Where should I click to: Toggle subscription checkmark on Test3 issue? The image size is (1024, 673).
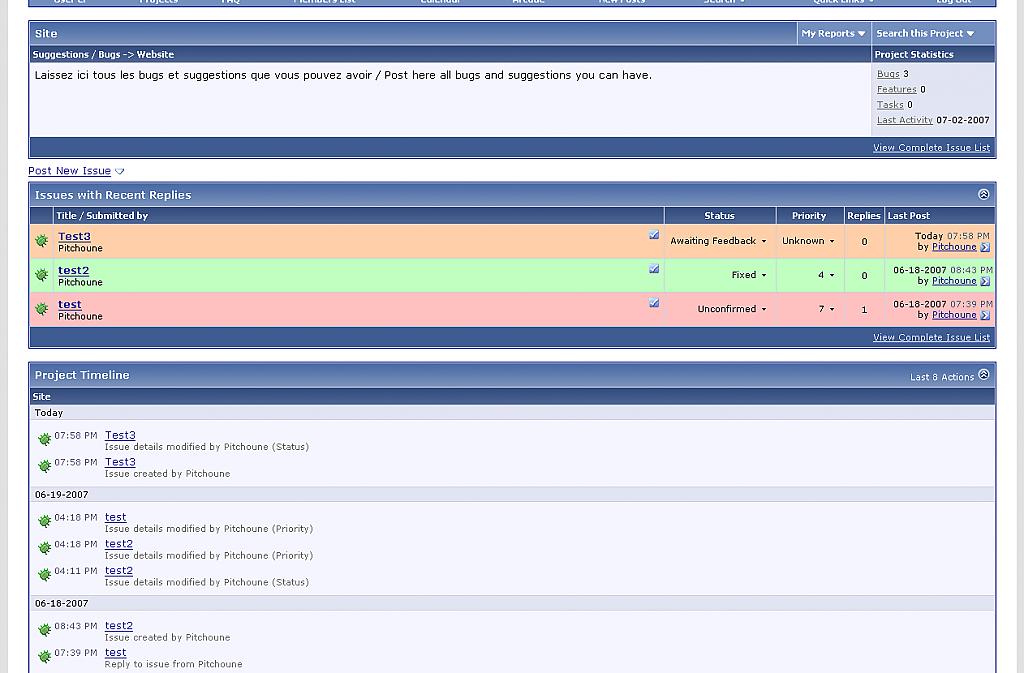[654, 235]
